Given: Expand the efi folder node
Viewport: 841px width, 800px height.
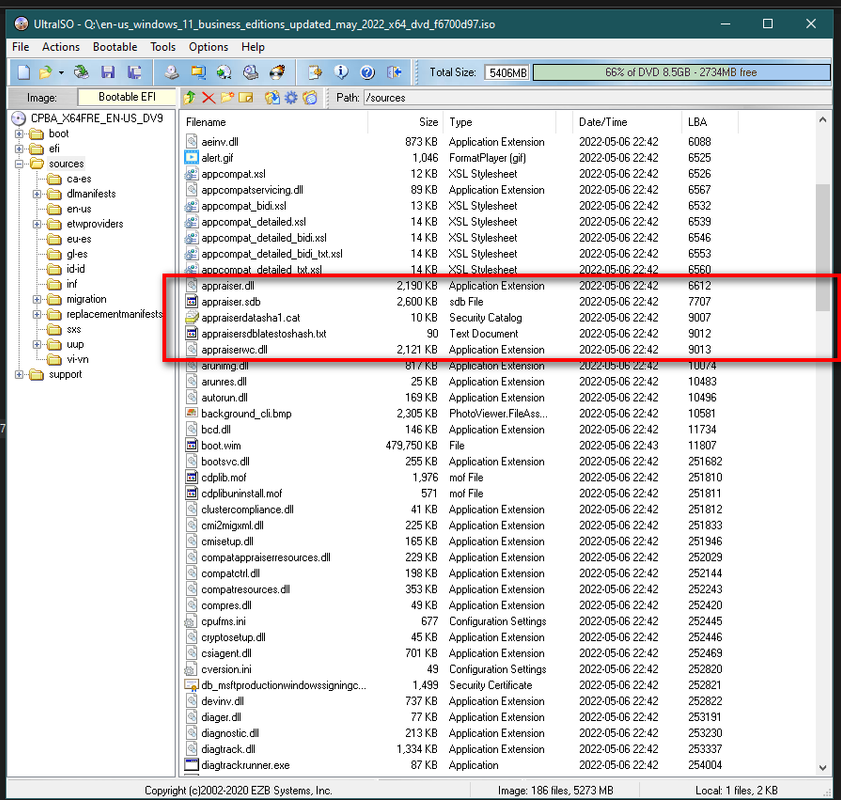Looking at the screenshot, I should click(x=19, y=149).
